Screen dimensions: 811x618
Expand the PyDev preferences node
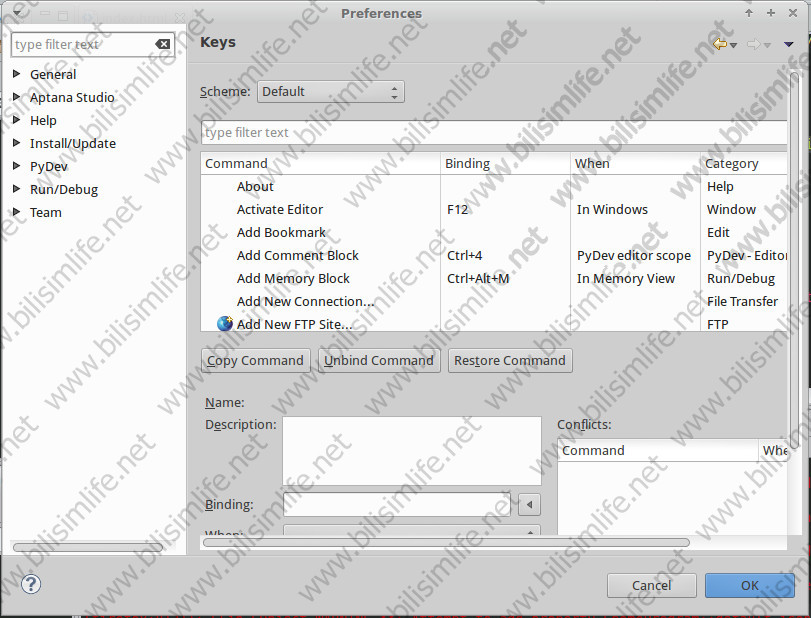pos(17,166)
